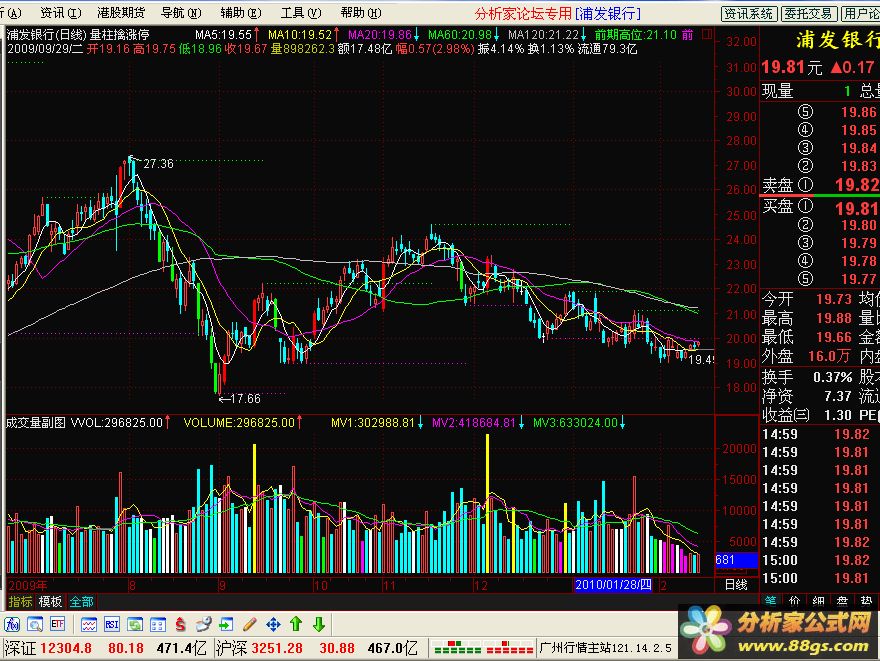The height and width of the screenshot is (661, 880).
Task: Click the blue four-way move arrows icon
Action: (273, 624)
